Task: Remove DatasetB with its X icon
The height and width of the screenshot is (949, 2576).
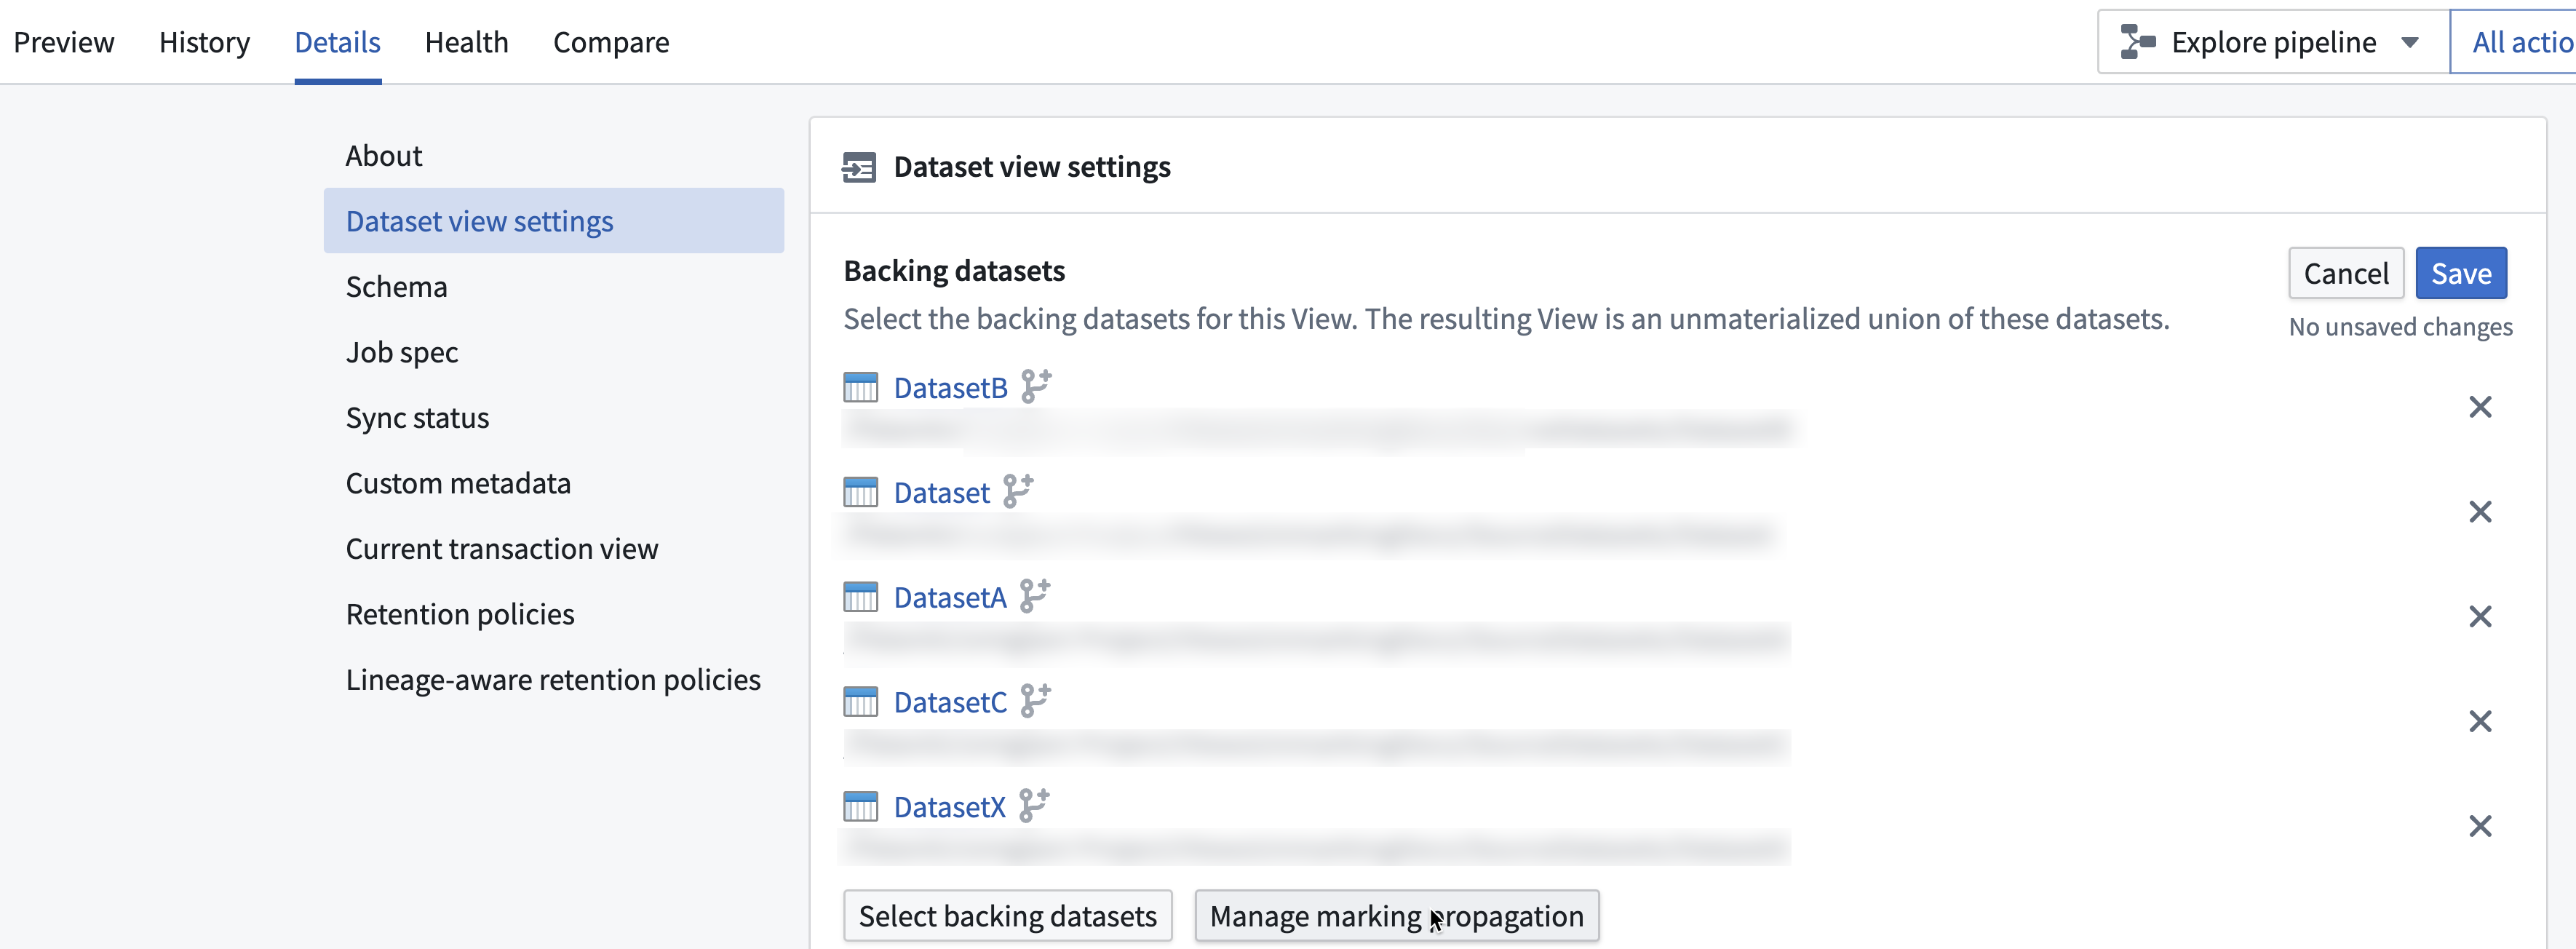Action: [x=2479, y=407]
